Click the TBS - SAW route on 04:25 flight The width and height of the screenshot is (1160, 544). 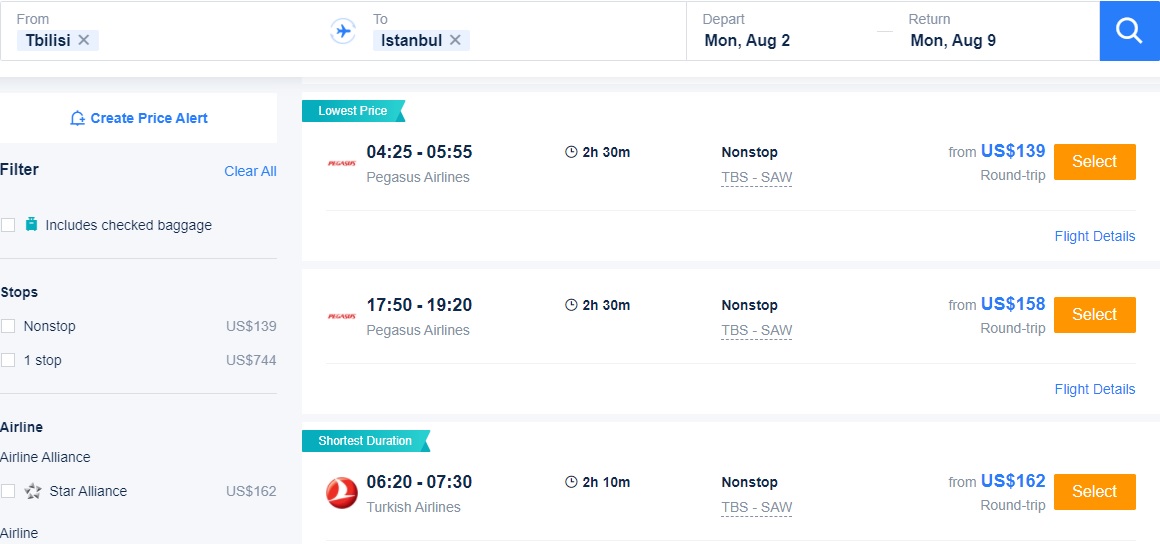click(x=756, y=178)
